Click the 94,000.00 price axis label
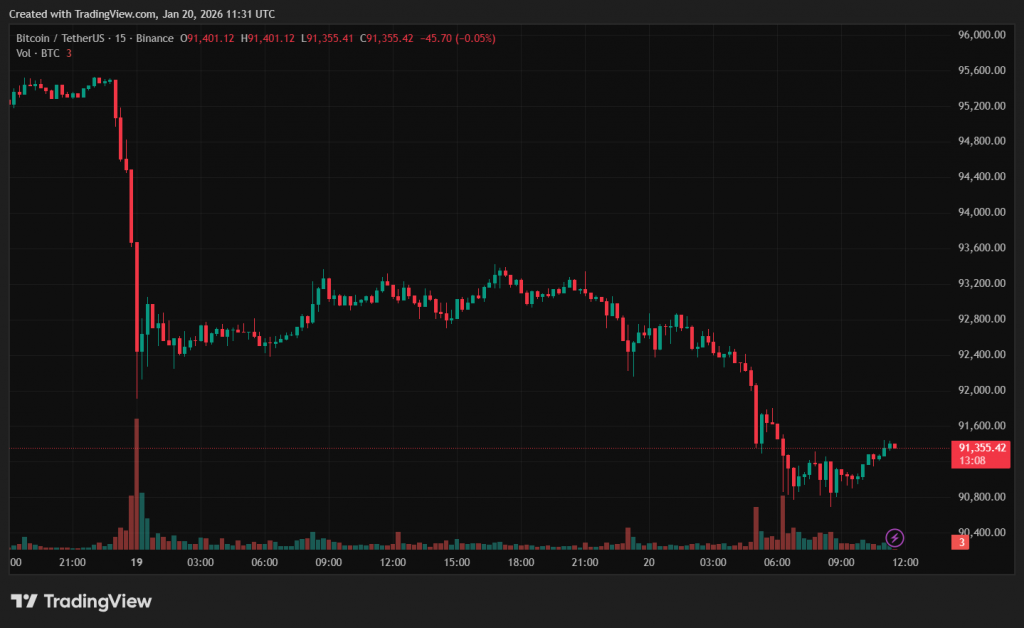 pyautogui.click(x=981, y=212)
